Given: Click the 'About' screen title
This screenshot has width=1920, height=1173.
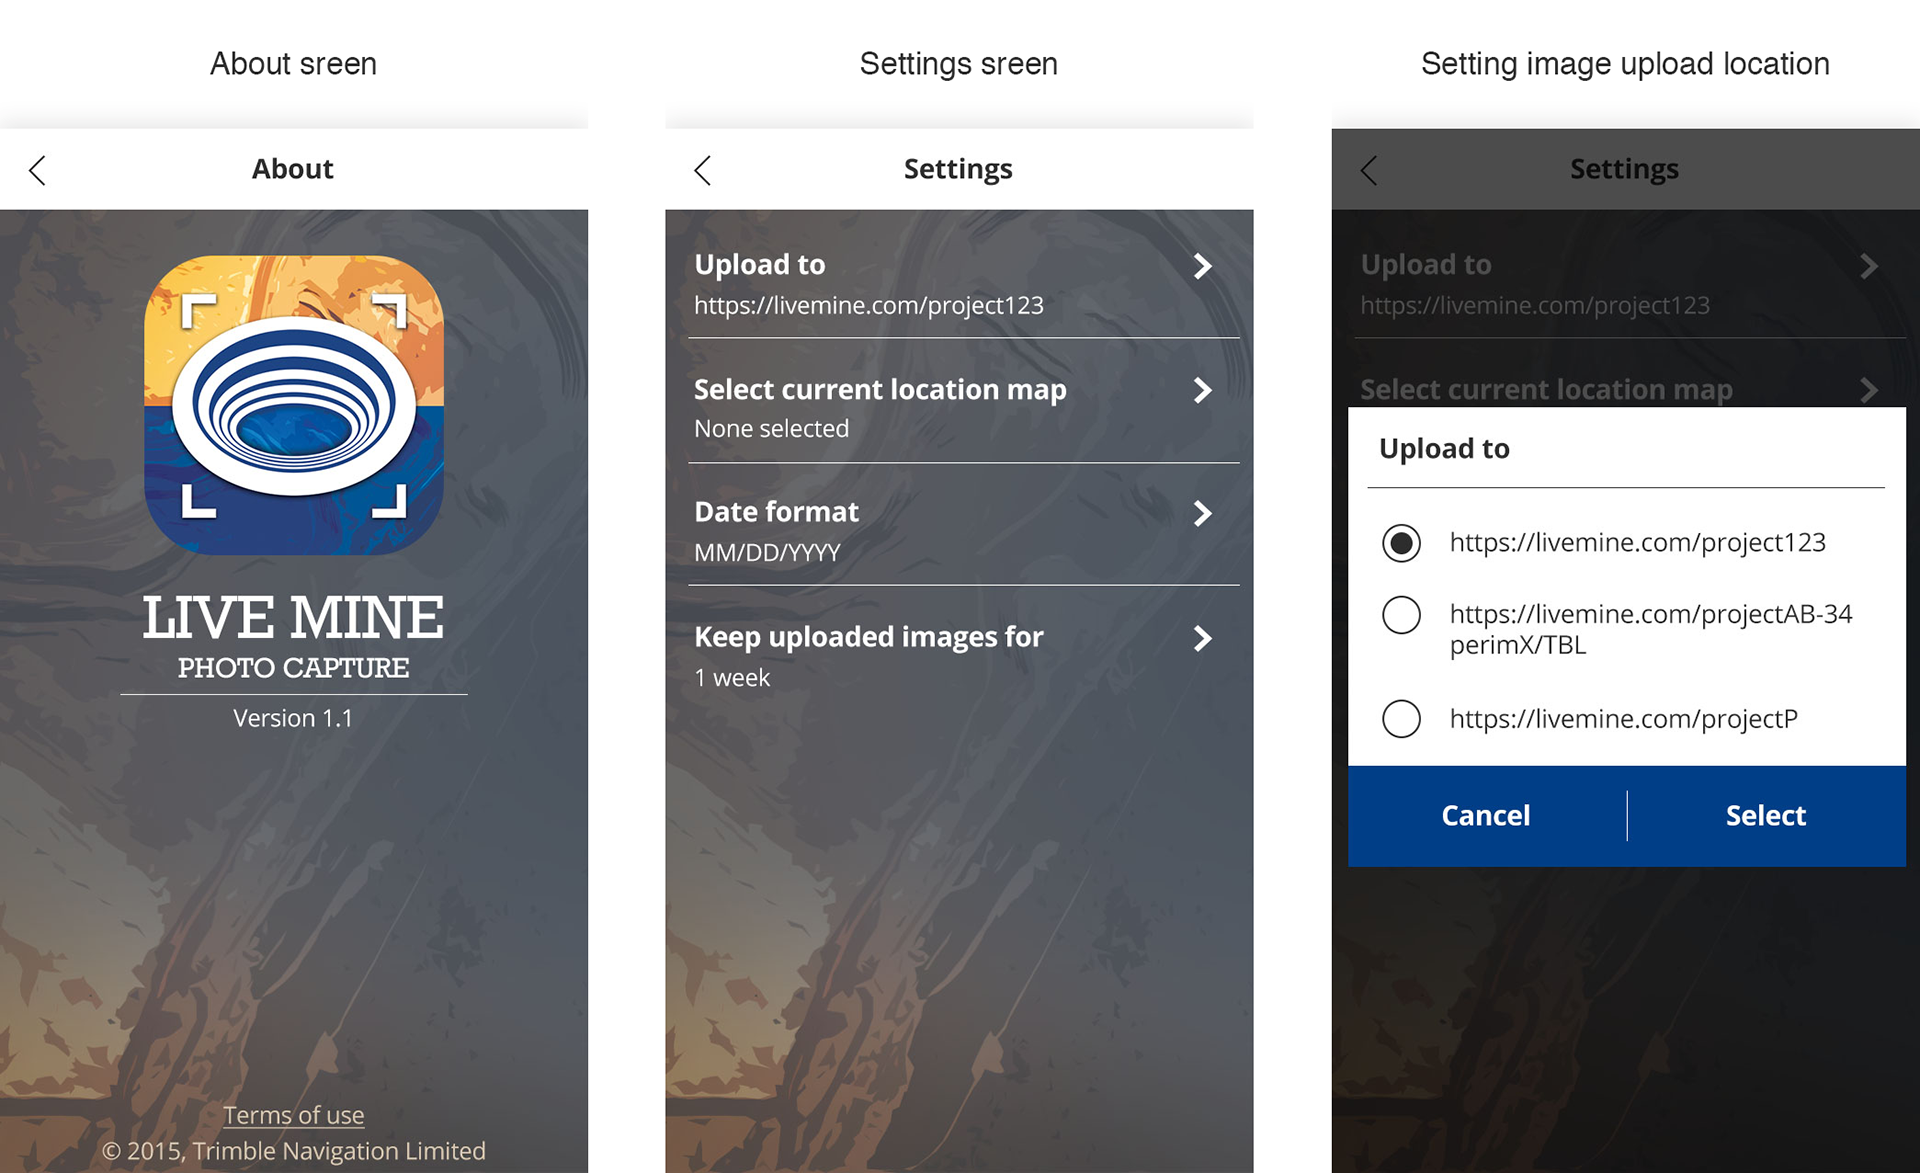Looking at the screenshot, I should (292, 169).
